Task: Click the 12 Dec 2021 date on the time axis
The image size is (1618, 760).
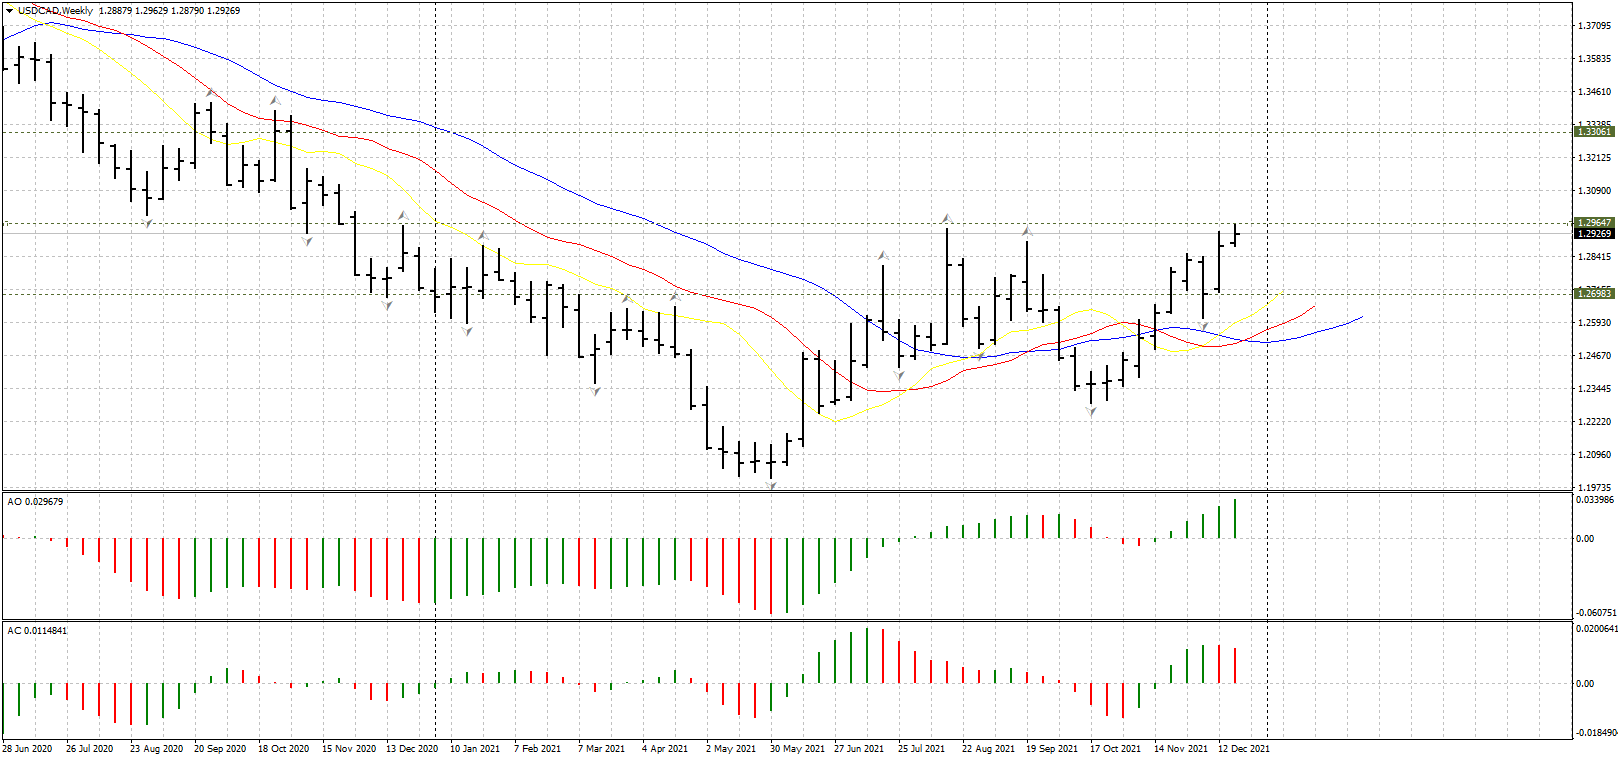Action: point(1243,748)
